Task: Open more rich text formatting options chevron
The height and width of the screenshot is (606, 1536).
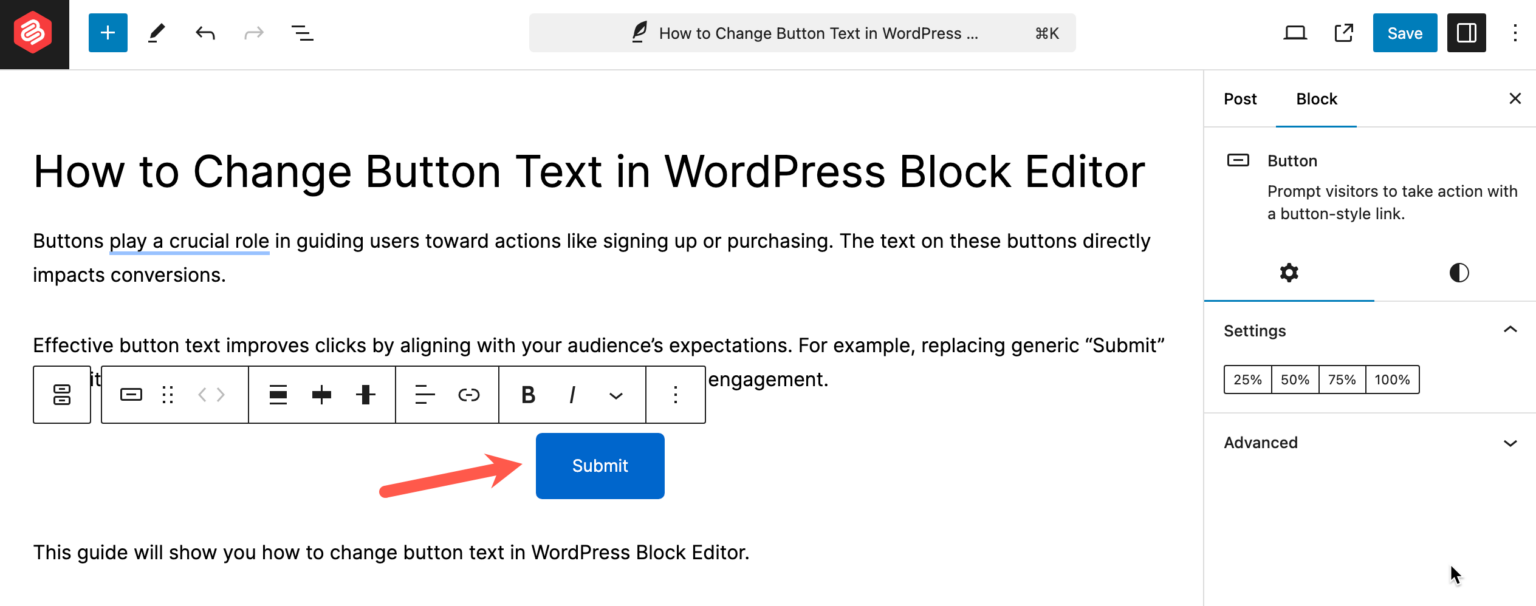Action: coord(616,394)
